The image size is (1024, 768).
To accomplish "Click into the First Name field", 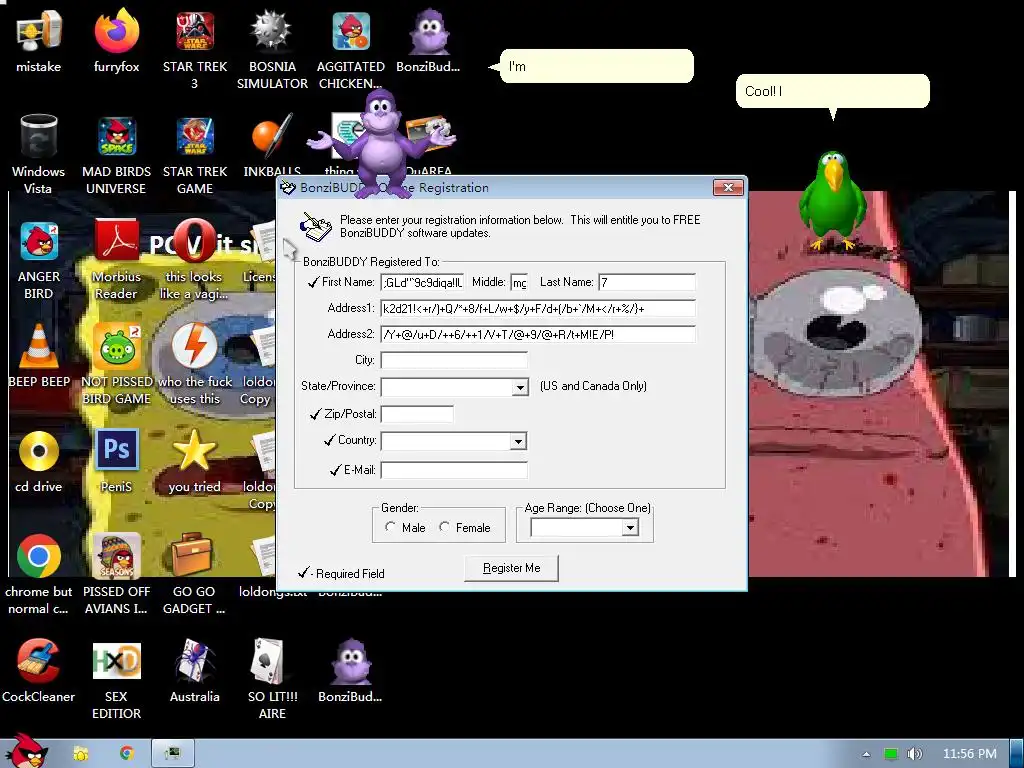I will tap(423, 282).
